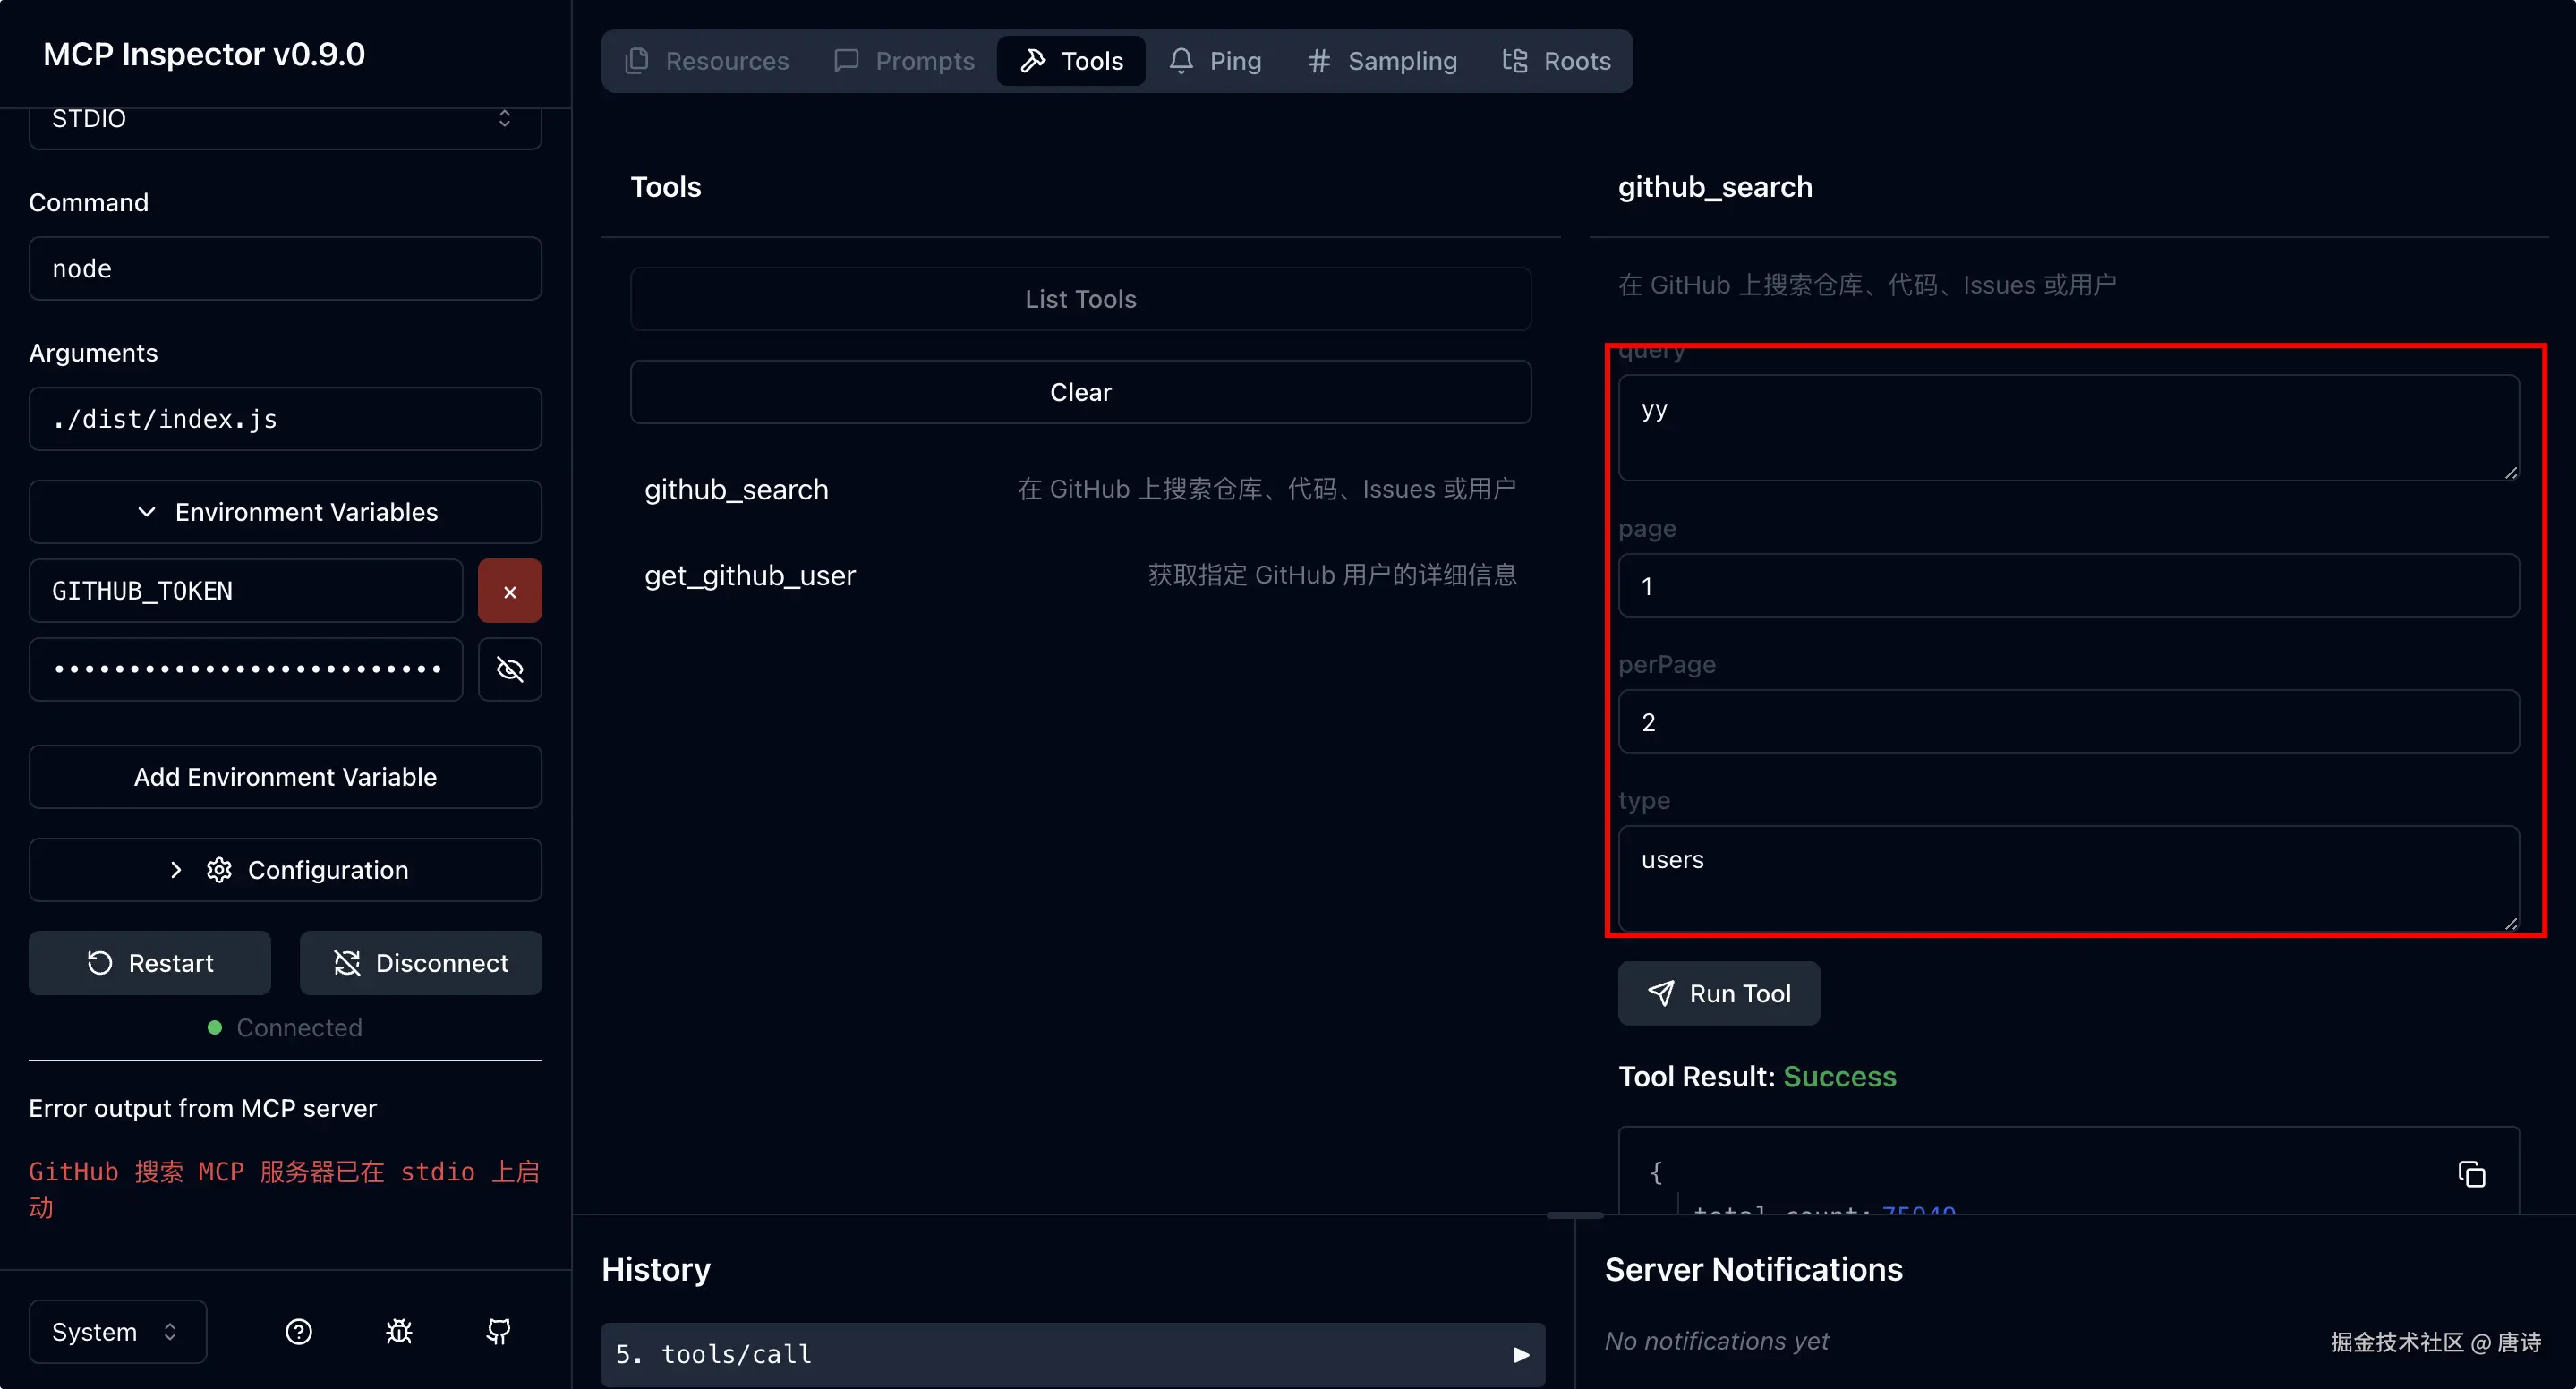Click the perPage input field
This screenshot has width=2576, height=1389.
pos(2067,722)
